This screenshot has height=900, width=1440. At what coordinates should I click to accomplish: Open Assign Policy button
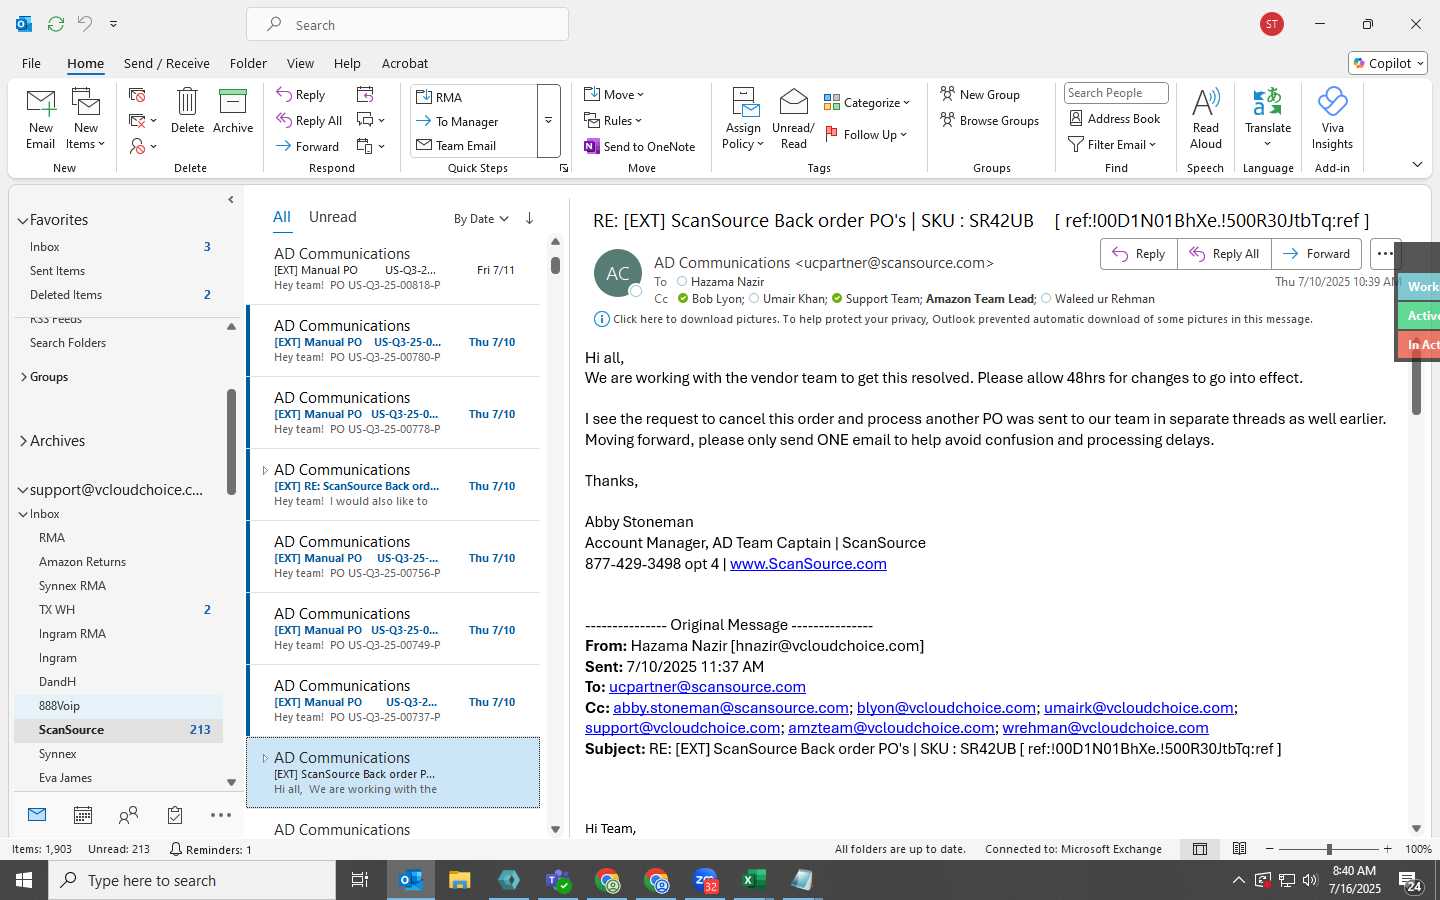click(x=743, y=118)
